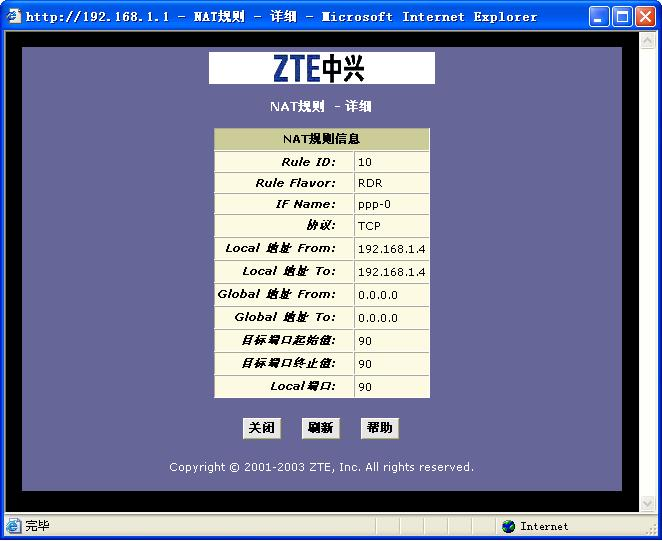Click the Global 地址 To value 0.0.0.0
The height and width of the screenshot is (541, 662).
(x=378, y=318)
